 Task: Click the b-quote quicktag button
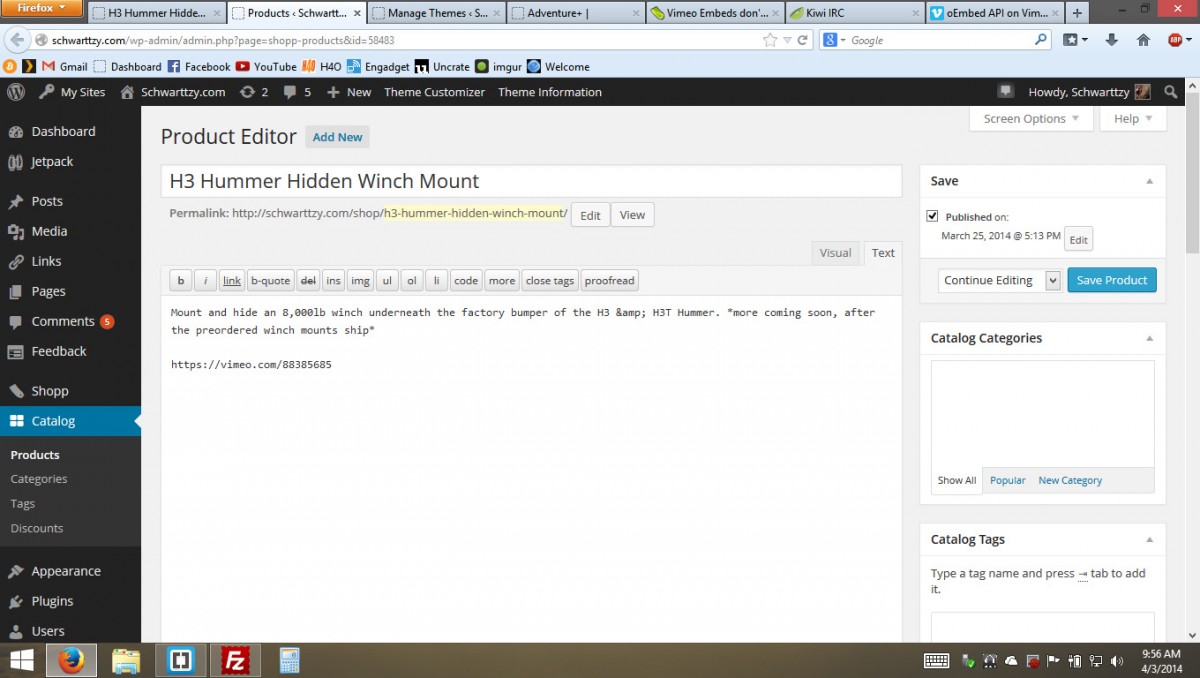pyautogui.click(x=270, y=281)
